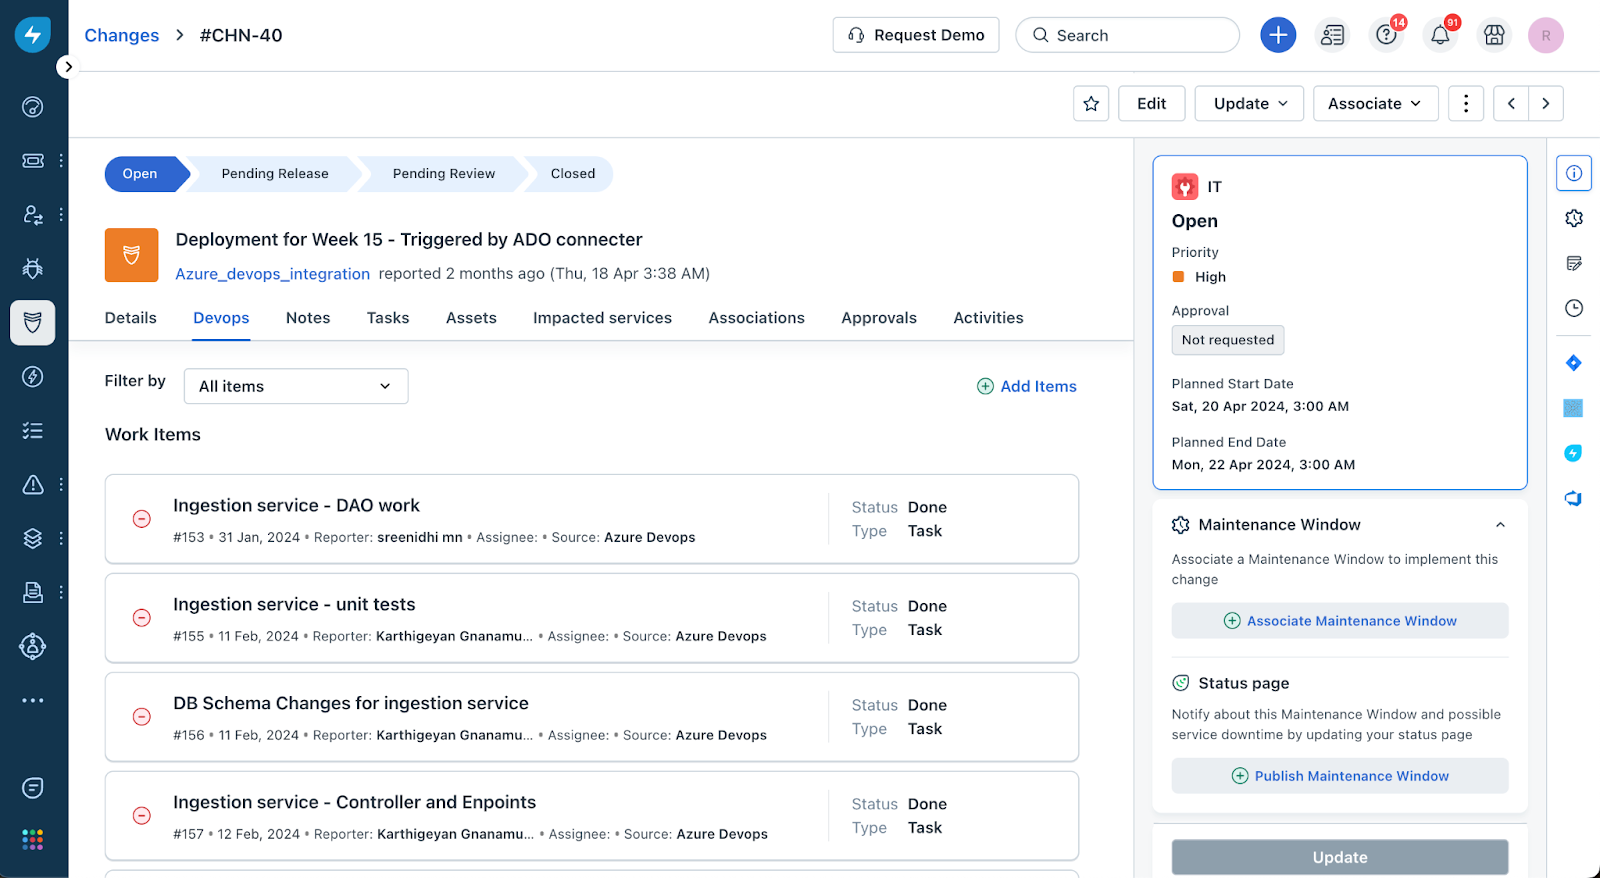Select the Pending Release status stage

(x=275, y=174)
